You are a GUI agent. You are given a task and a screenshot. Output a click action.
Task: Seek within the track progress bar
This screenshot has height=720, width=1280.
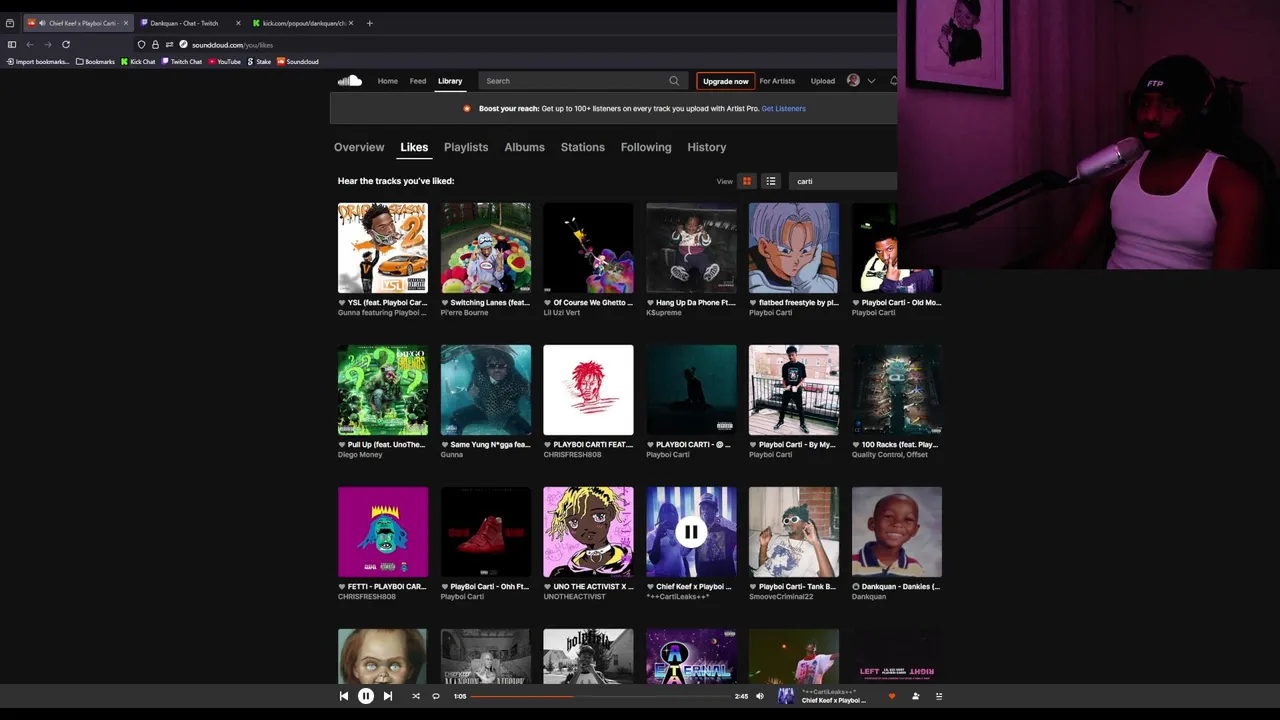pyautogui.click(x=600, y=696)
